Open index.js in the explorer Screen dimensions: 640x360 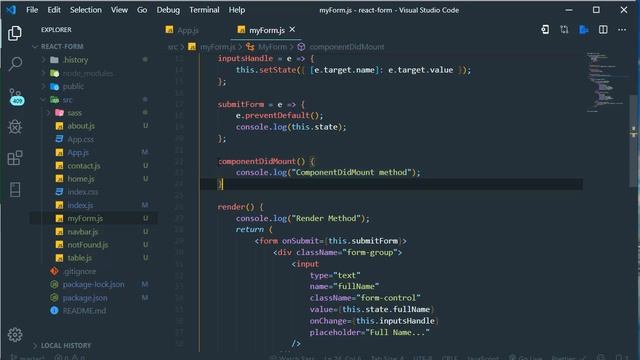(80, 205)
